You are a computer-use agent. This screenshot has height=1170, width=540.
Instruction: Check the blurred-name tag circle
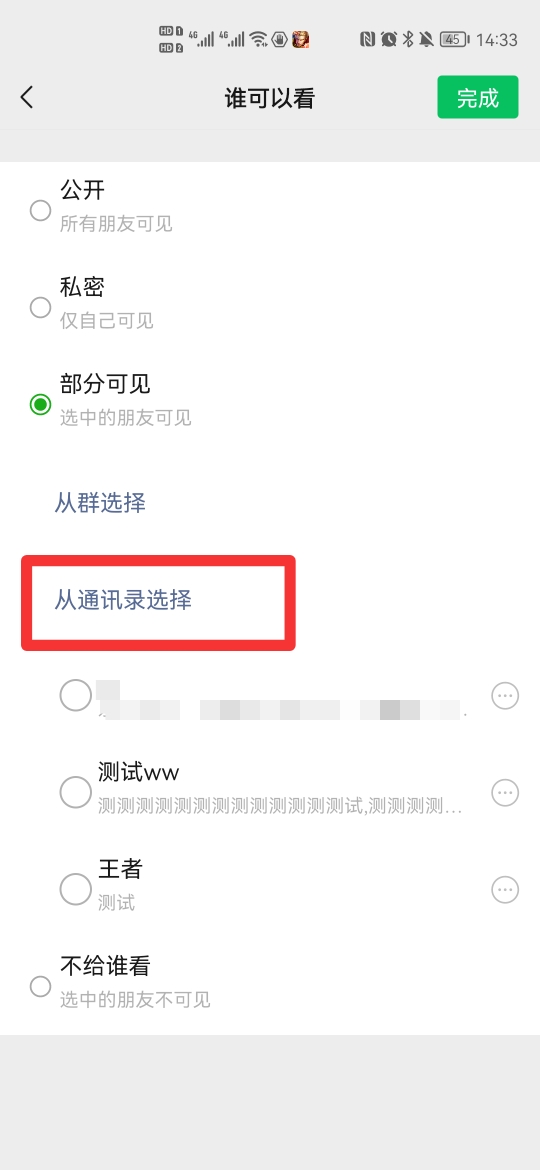pyautogui.click(x=75, y=695)
